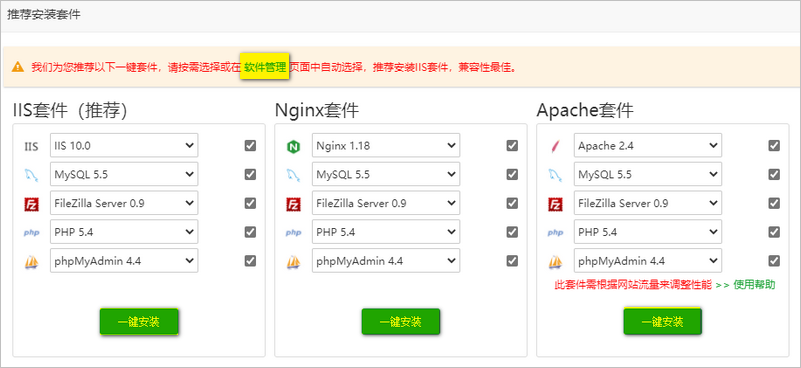
Task: Open the Nginx 1.18 version dropdown
Action: coord(386,146)
